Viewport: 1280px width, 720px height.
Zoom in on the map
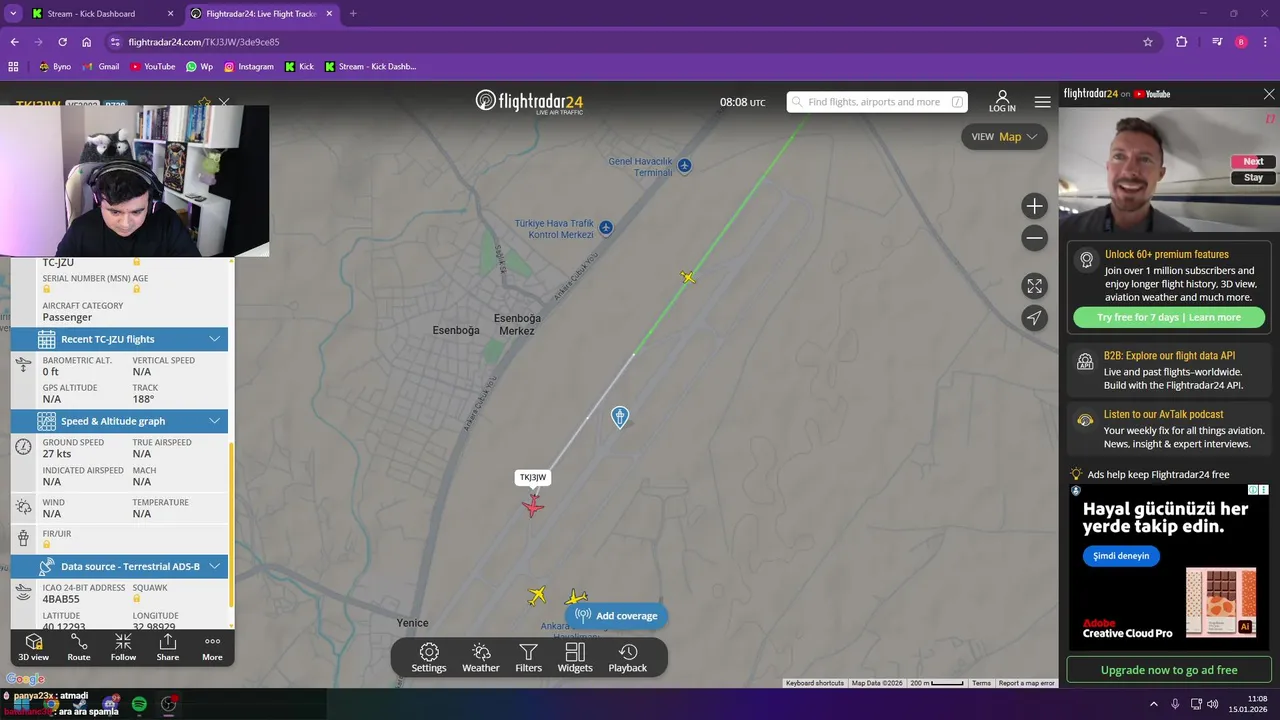coord(1035,206)
